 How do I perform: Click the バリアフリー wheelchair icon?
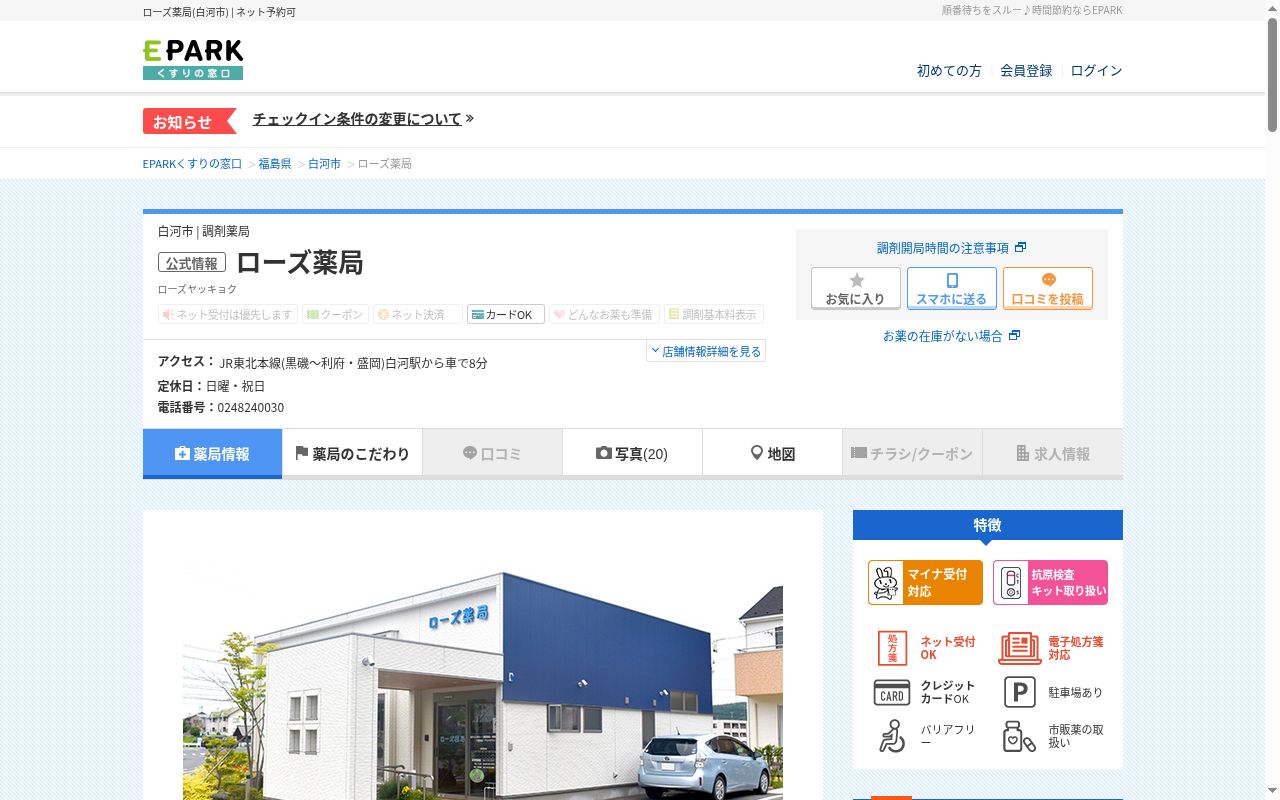(x=892, y=736)
